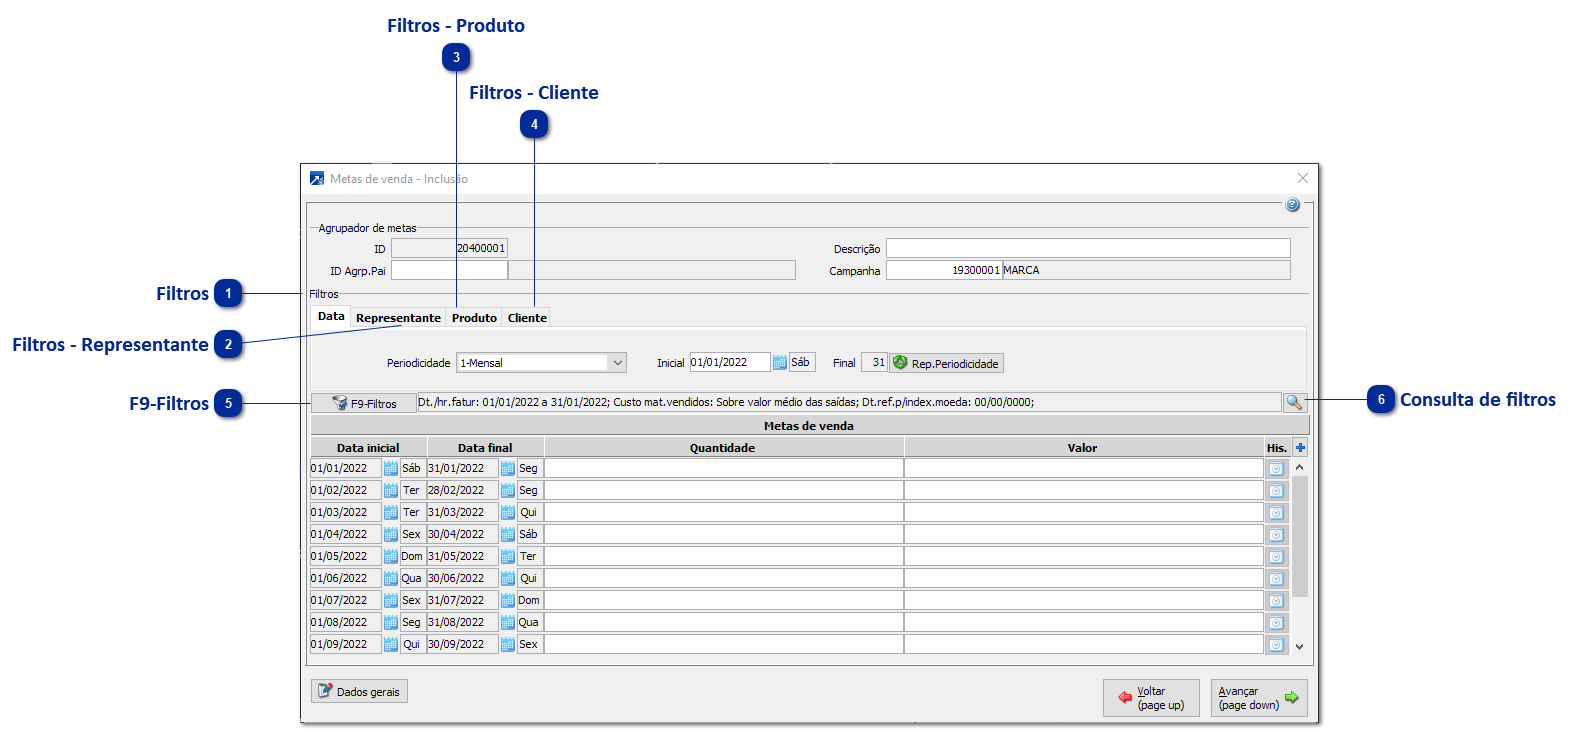Click the Data final cell 28/02/2022
This screenshot has width=1572, height=739.
pos(462,490)
